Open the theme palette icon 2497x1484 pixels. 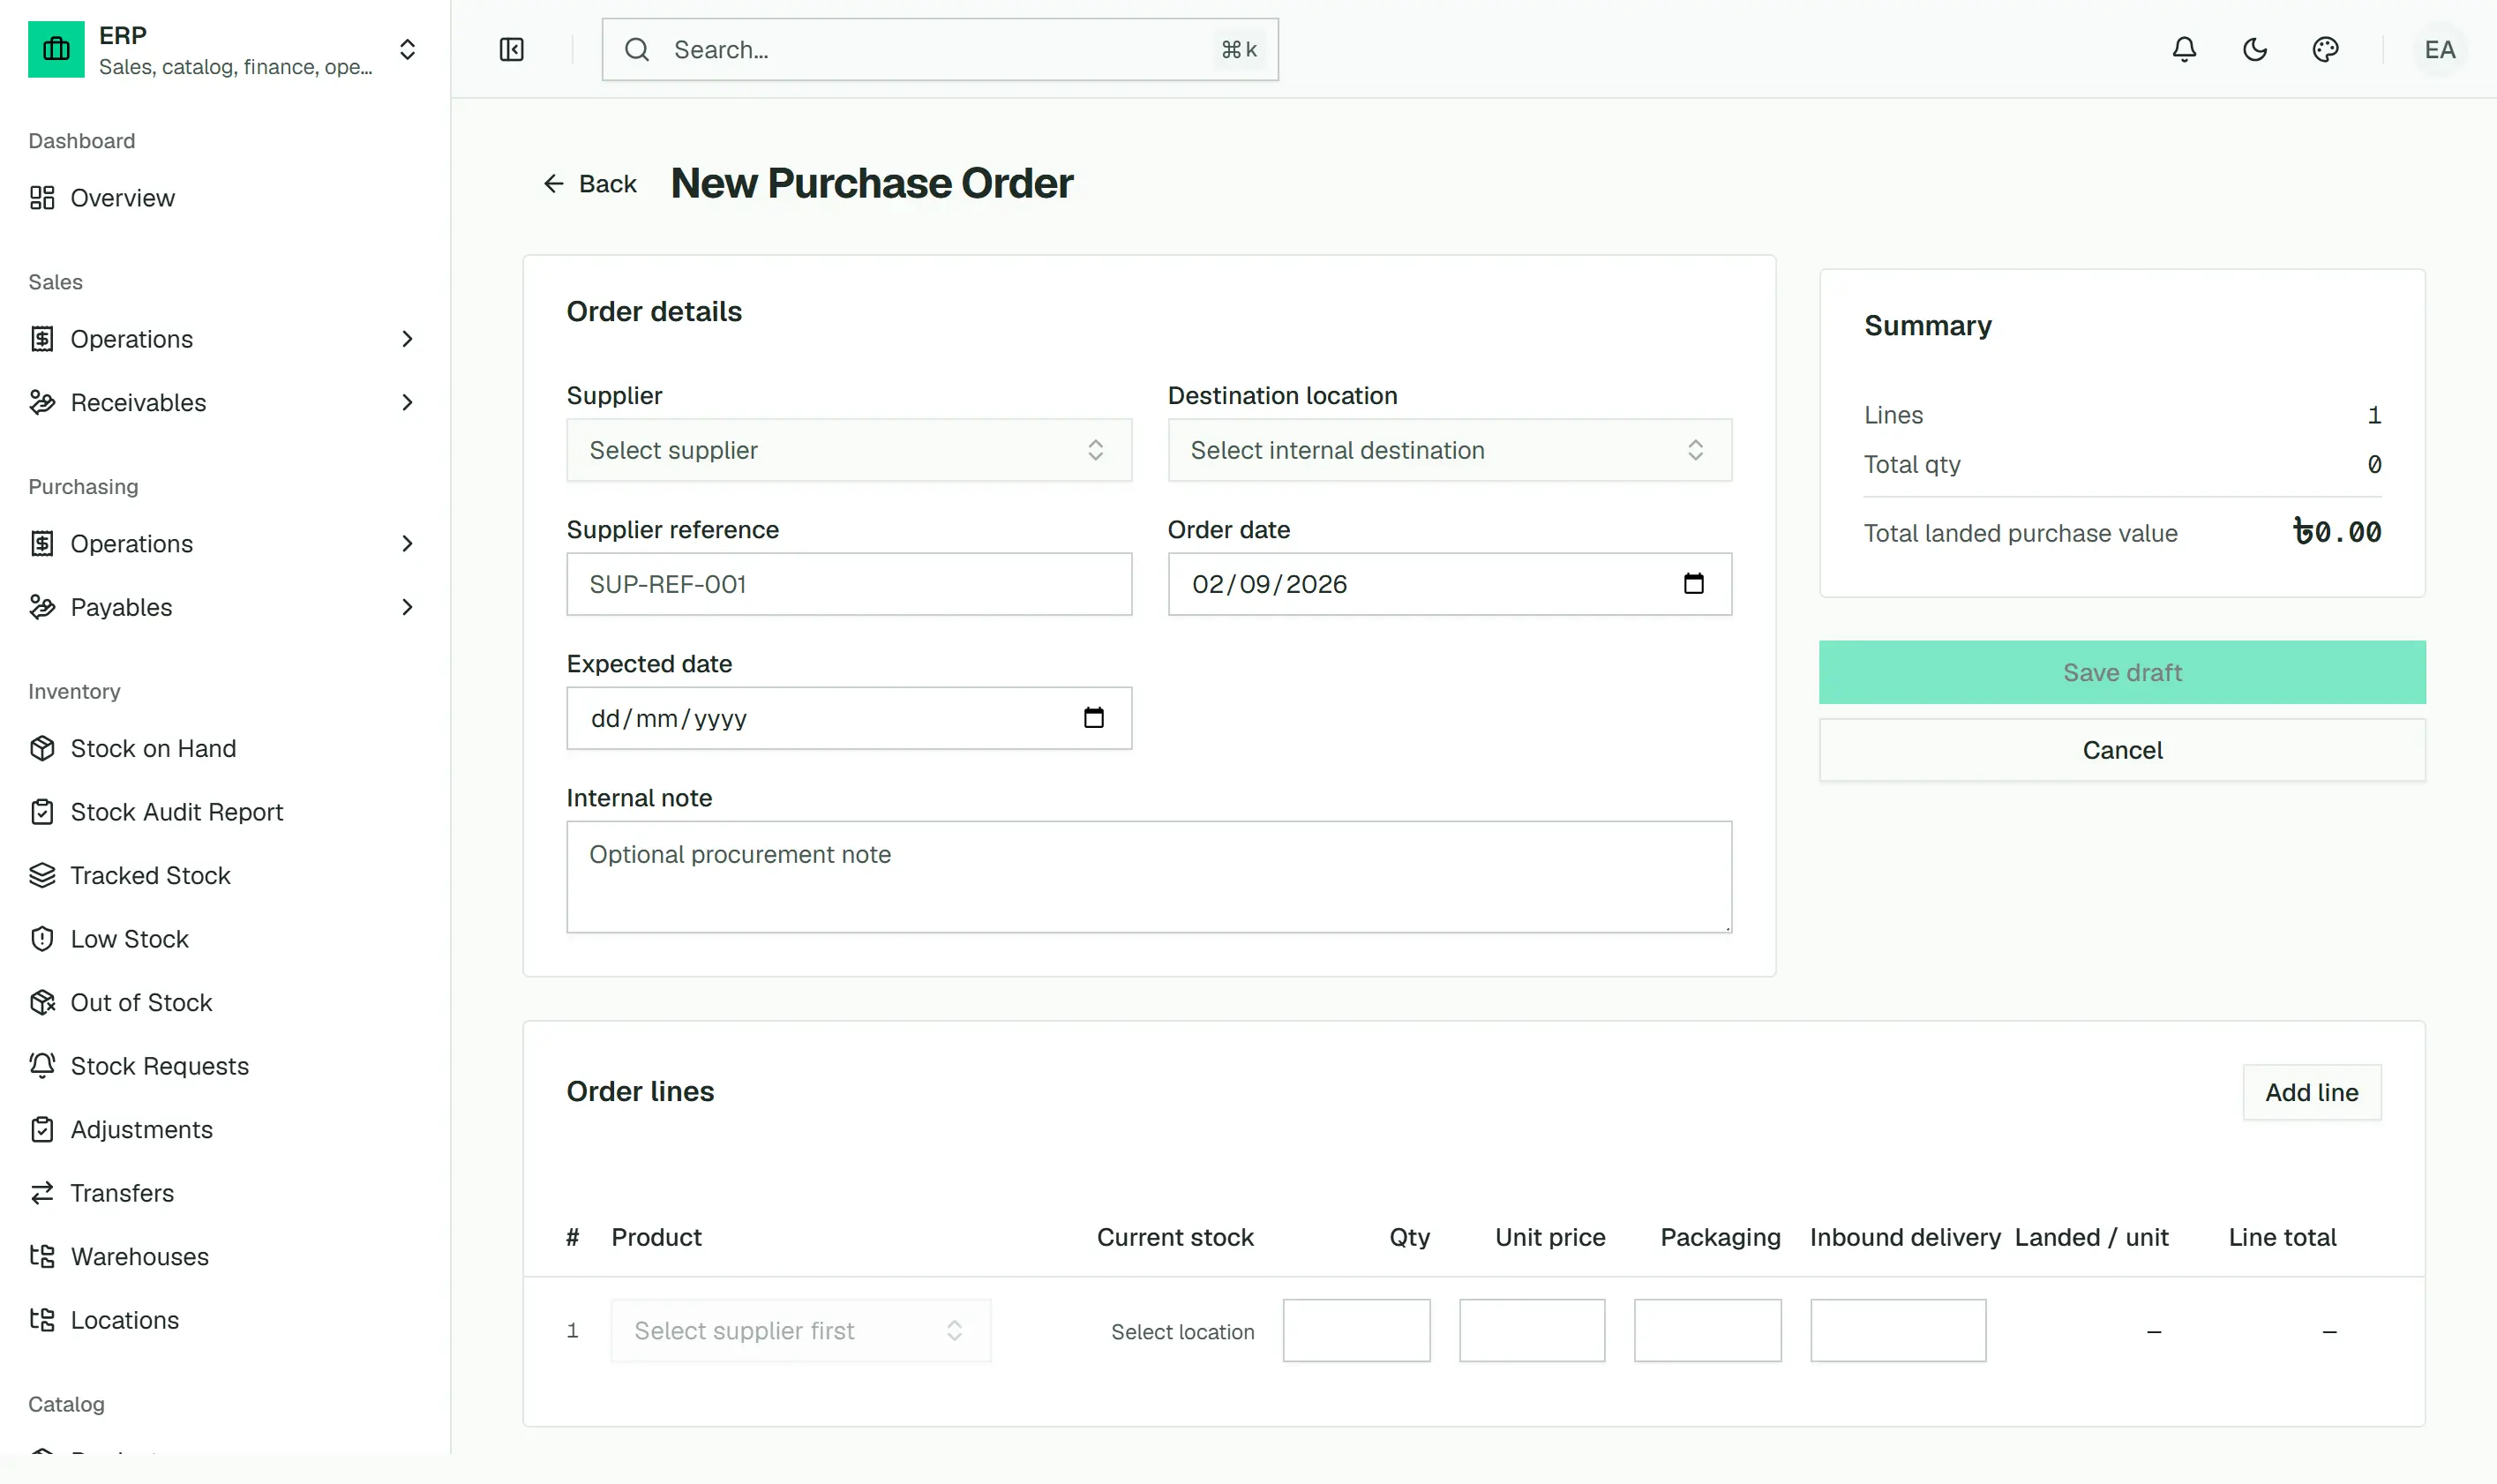[x=2325, y=49]
